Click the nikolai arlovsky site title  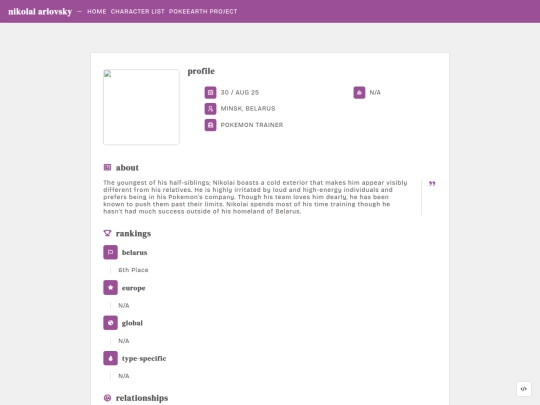click(40, 11)
